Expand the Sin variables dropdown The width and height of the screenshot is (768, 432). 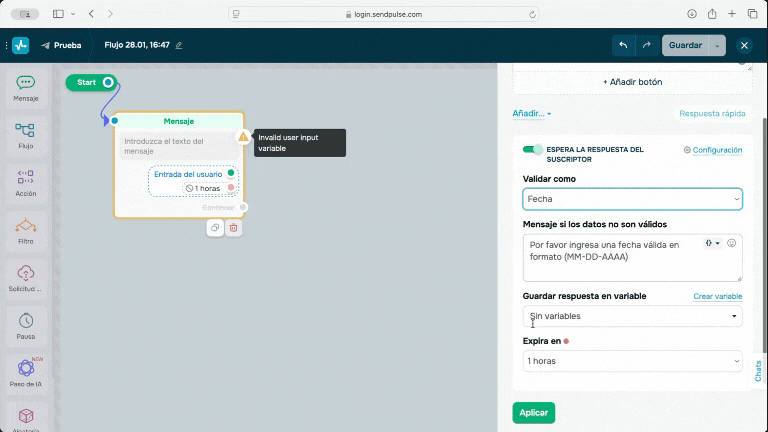click(632, 316)
